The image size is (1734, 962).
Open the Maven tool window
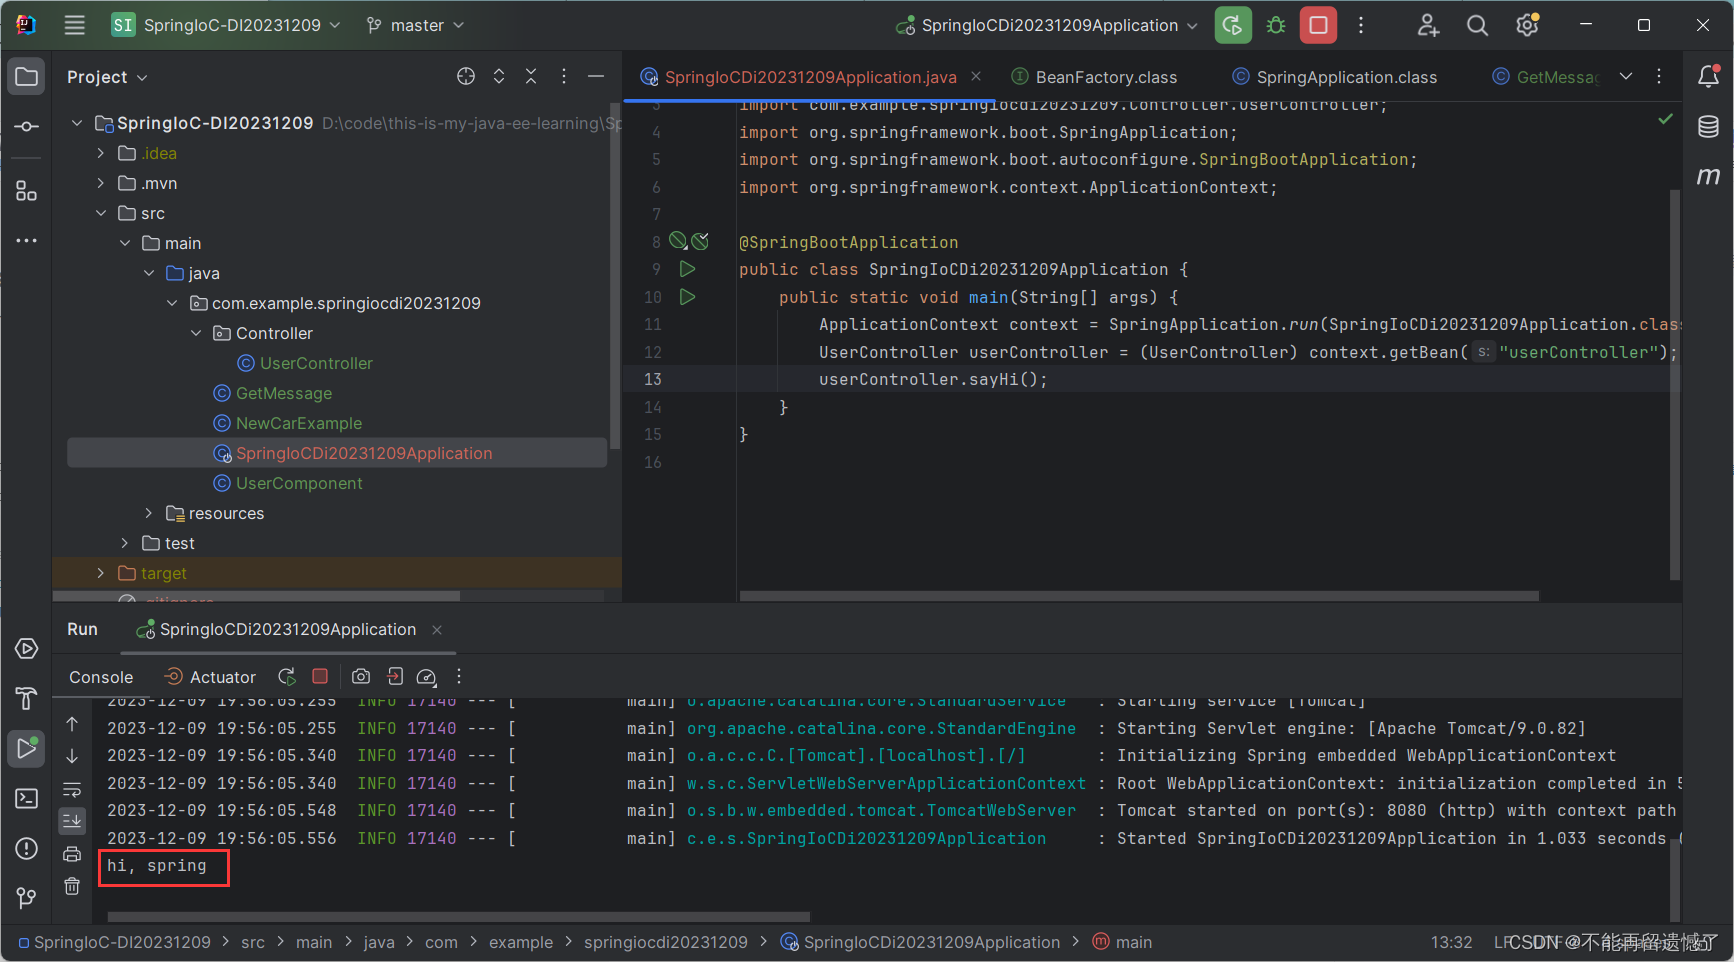[1708, 176]
